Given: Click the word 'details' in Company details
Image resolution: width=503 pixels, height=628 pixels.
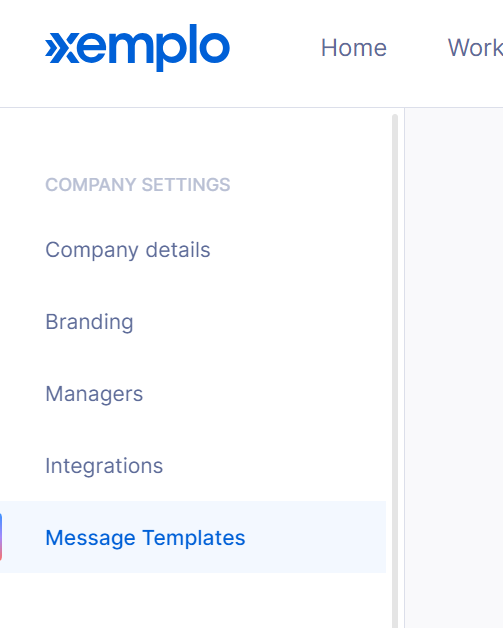Looking at the screenshot, I should click(x=178, y=250).
